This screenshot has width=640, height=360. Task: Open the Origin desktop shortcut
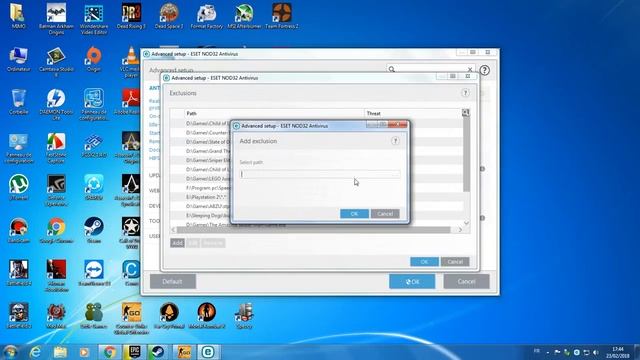click(93, 60)
